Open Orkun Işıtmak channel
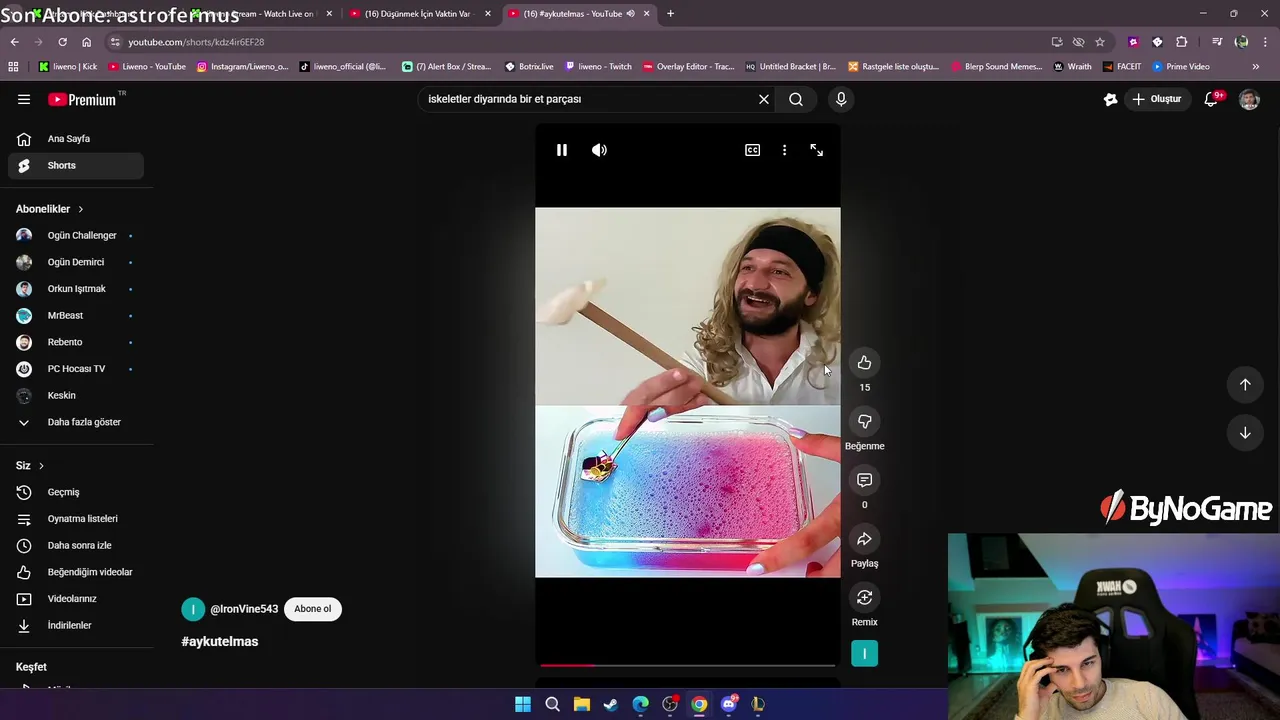This screenshot has width=1280, height=720. pyautogui.click(x=76, y=289)
